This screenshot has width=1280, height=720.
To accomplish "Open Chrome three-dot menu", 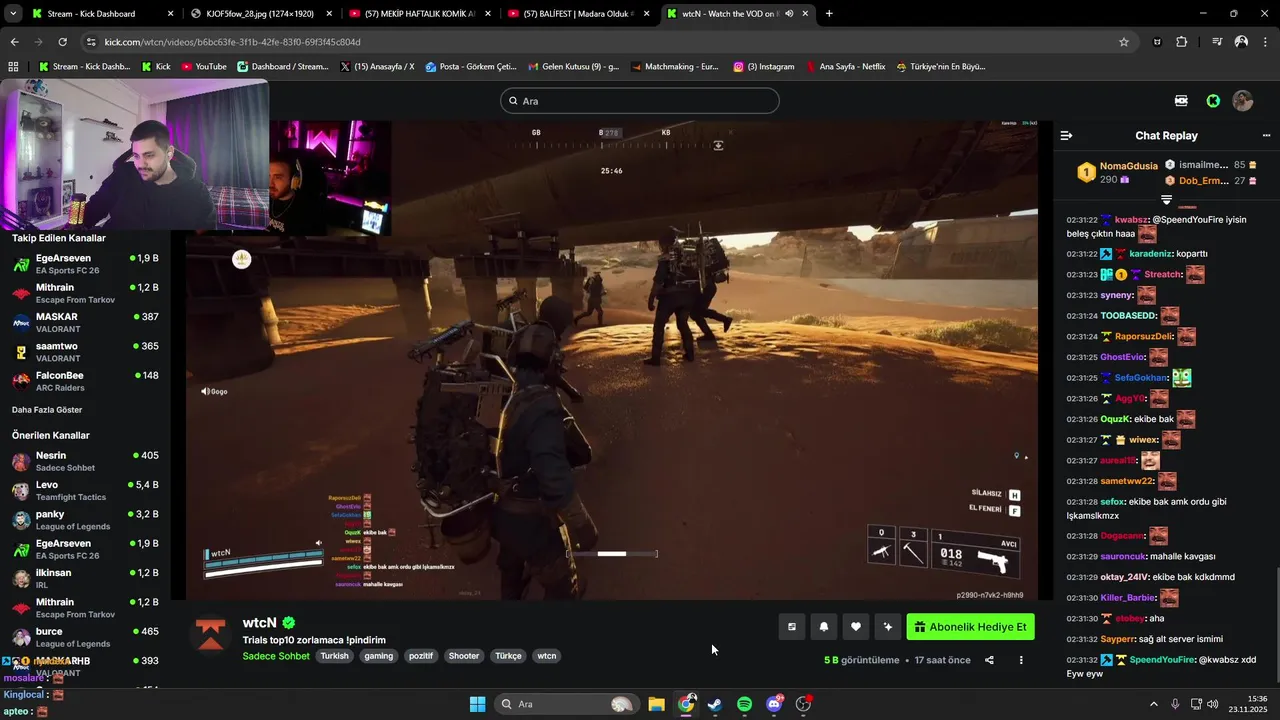I will click(x=1266, y=42).
